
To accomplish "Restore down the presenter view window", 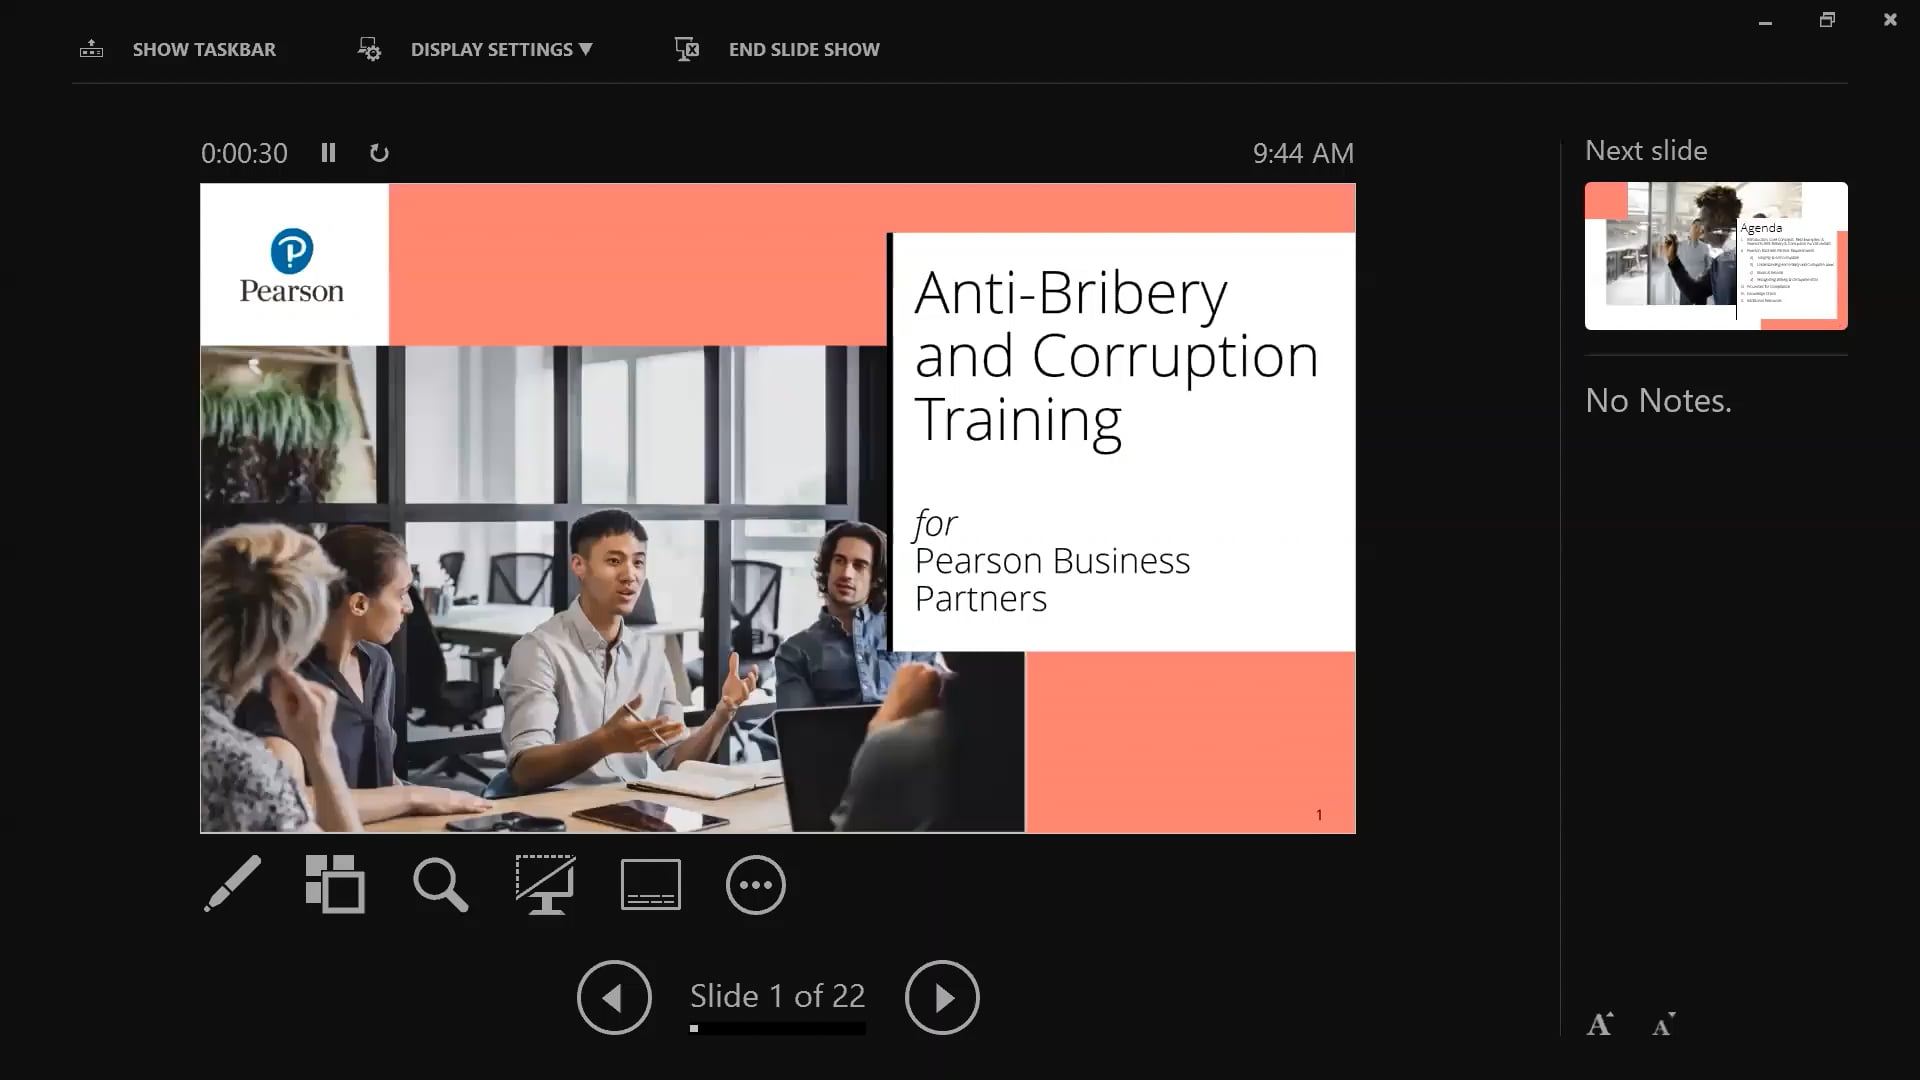I will tap(1827, 20).
